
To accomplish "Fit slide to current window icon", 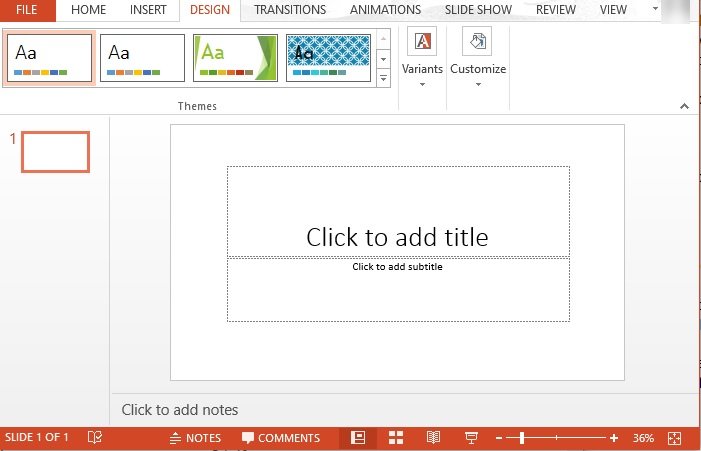I will tap(674, 438).
